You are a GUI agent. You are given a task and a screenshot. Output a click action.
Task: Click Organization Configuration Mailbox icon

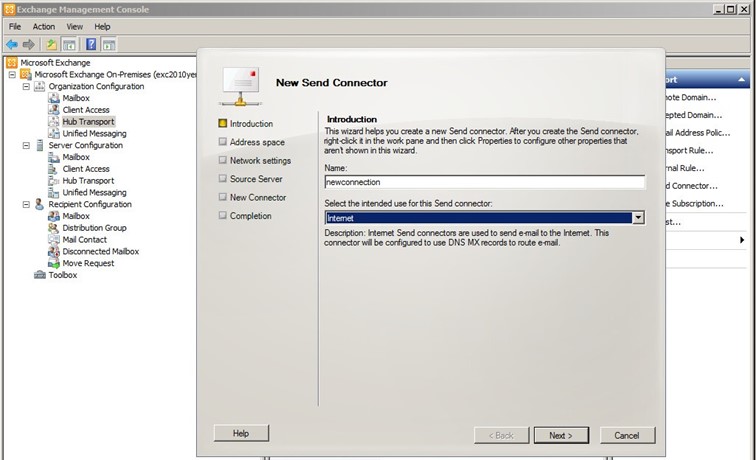[x=54, y=98]
